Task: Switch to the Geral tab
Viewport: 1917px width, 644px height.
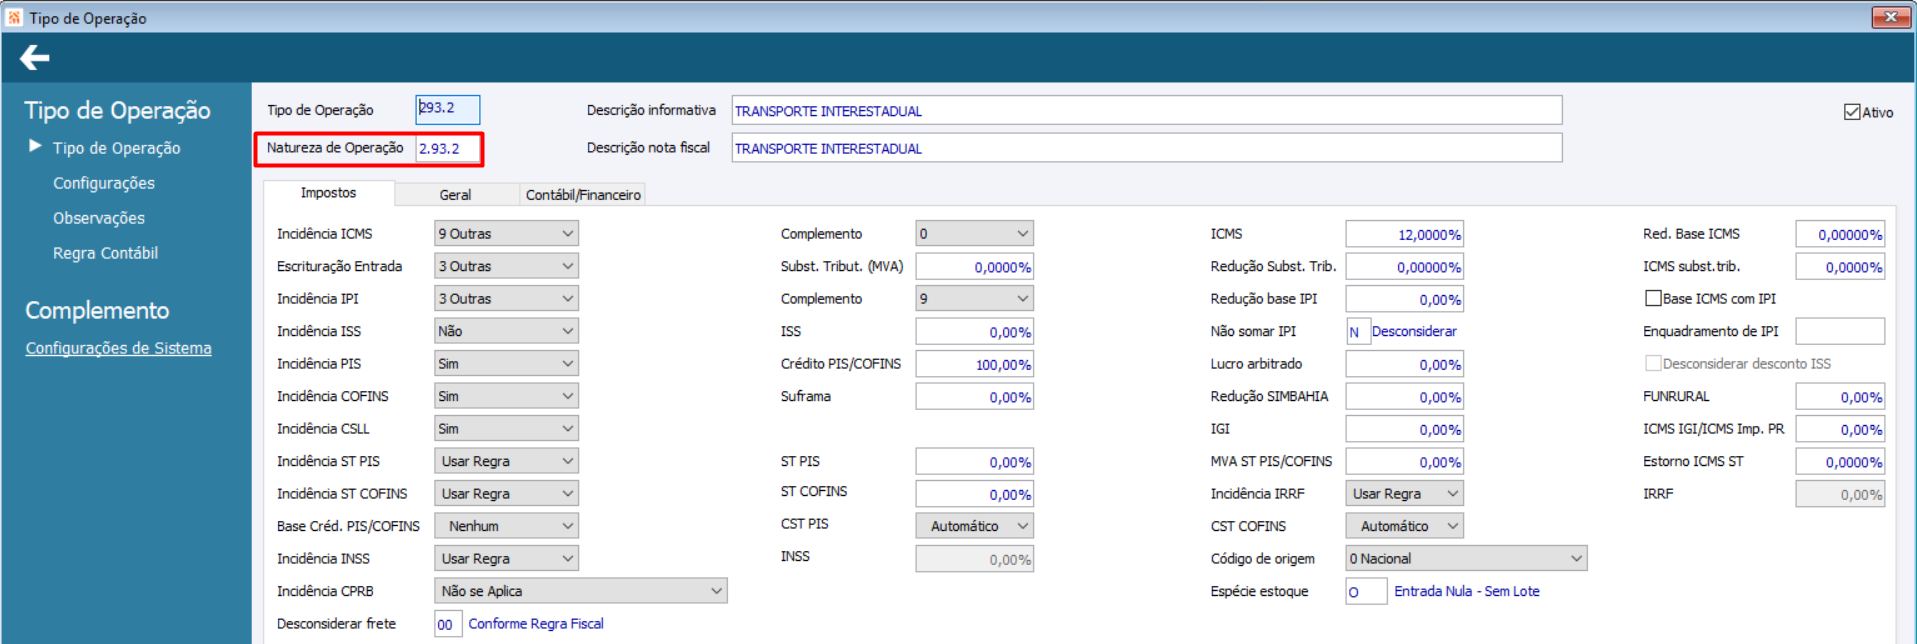Action: [455, 195]
